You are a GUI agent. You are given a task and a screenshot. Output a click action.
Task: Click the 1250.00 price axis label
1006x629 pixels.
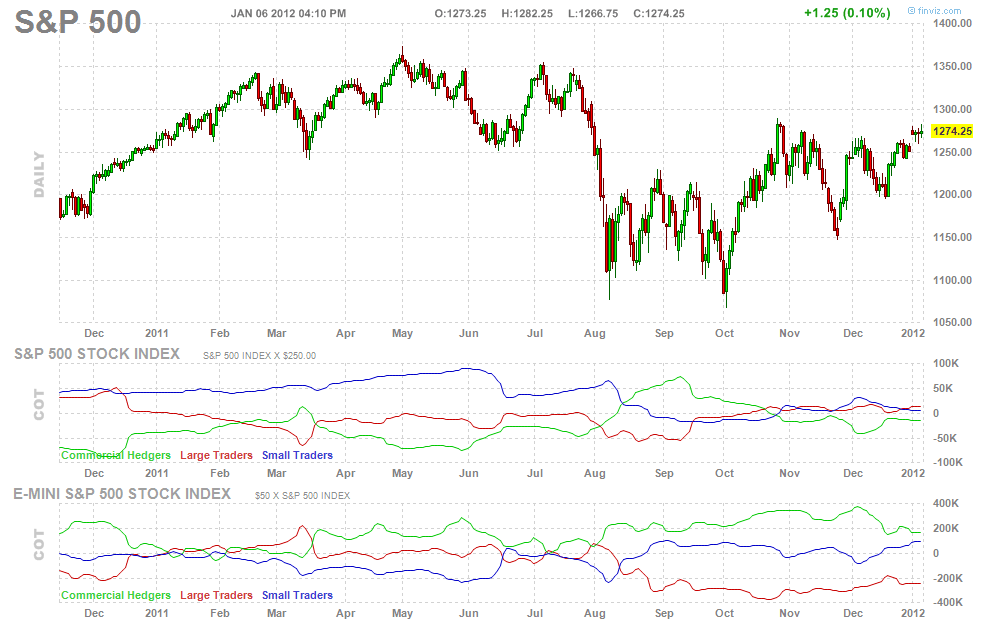pyautogui.click(x=952, y=152)
